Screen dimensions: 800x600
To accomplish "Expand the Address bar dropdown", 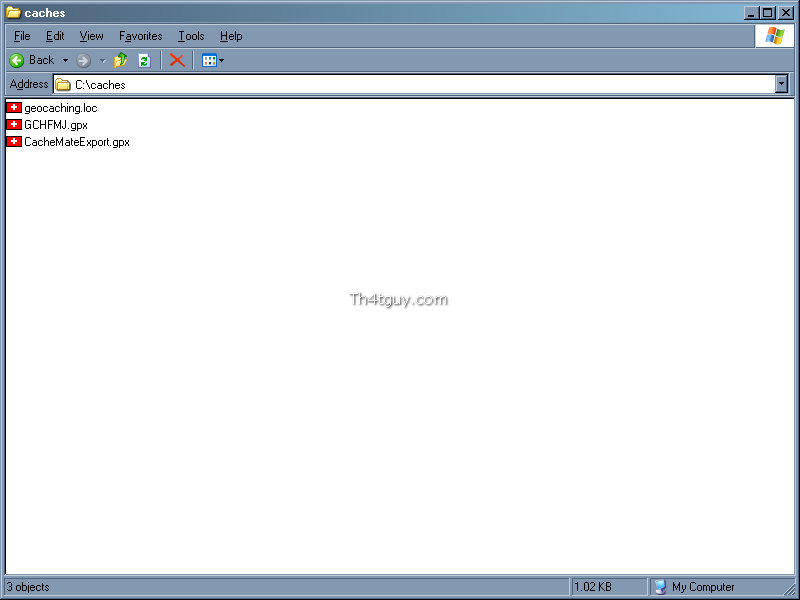I will 781,85.
